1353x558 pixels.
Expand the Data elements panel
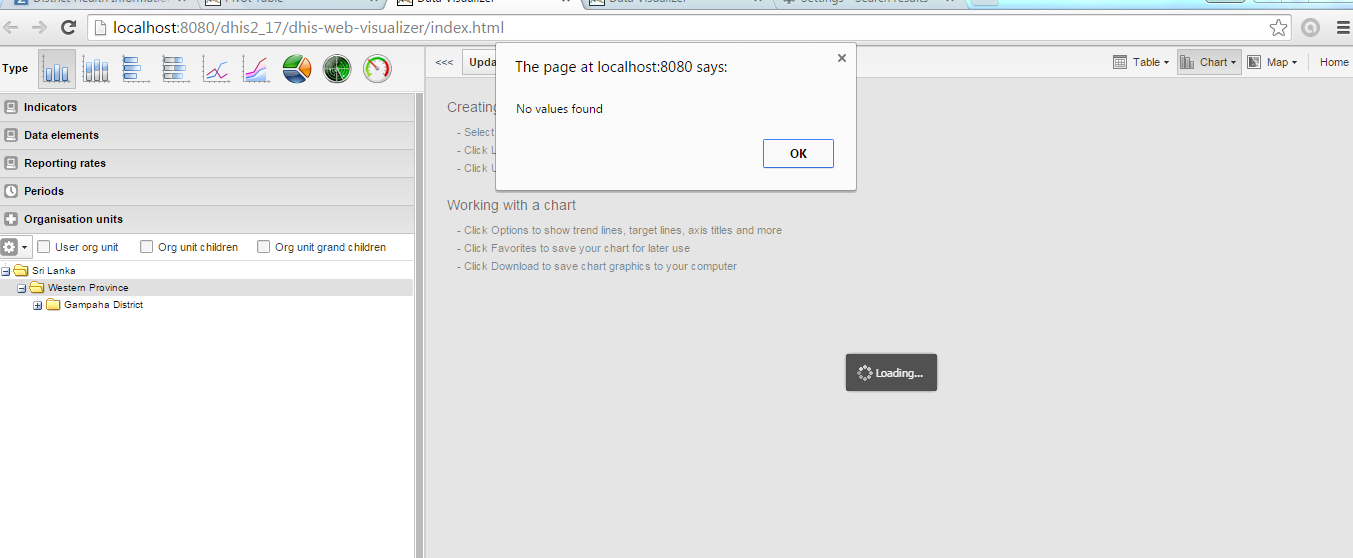coord(207,135)
